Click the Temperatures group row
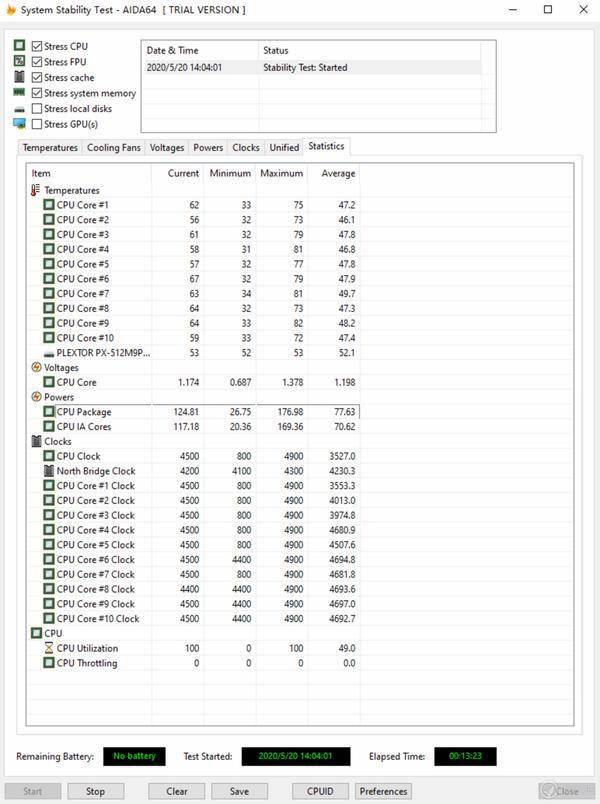 194,190
